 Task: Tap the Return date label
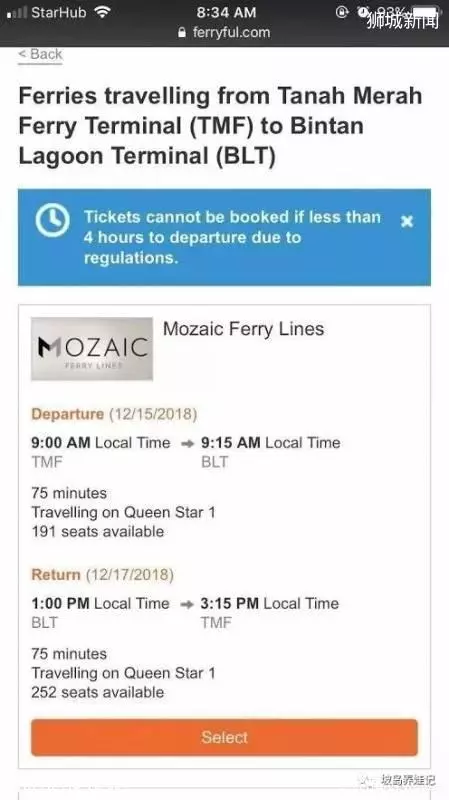tap(103, 575)
